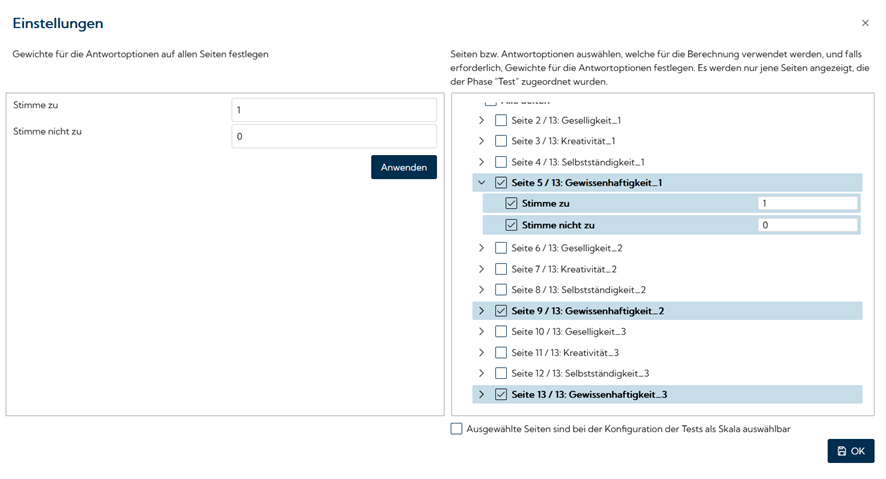This screenshot has width=886, height=479.
Task: Uncheck 'Stimme zu' under Seite 5
Action: click(x=511, y=203)
